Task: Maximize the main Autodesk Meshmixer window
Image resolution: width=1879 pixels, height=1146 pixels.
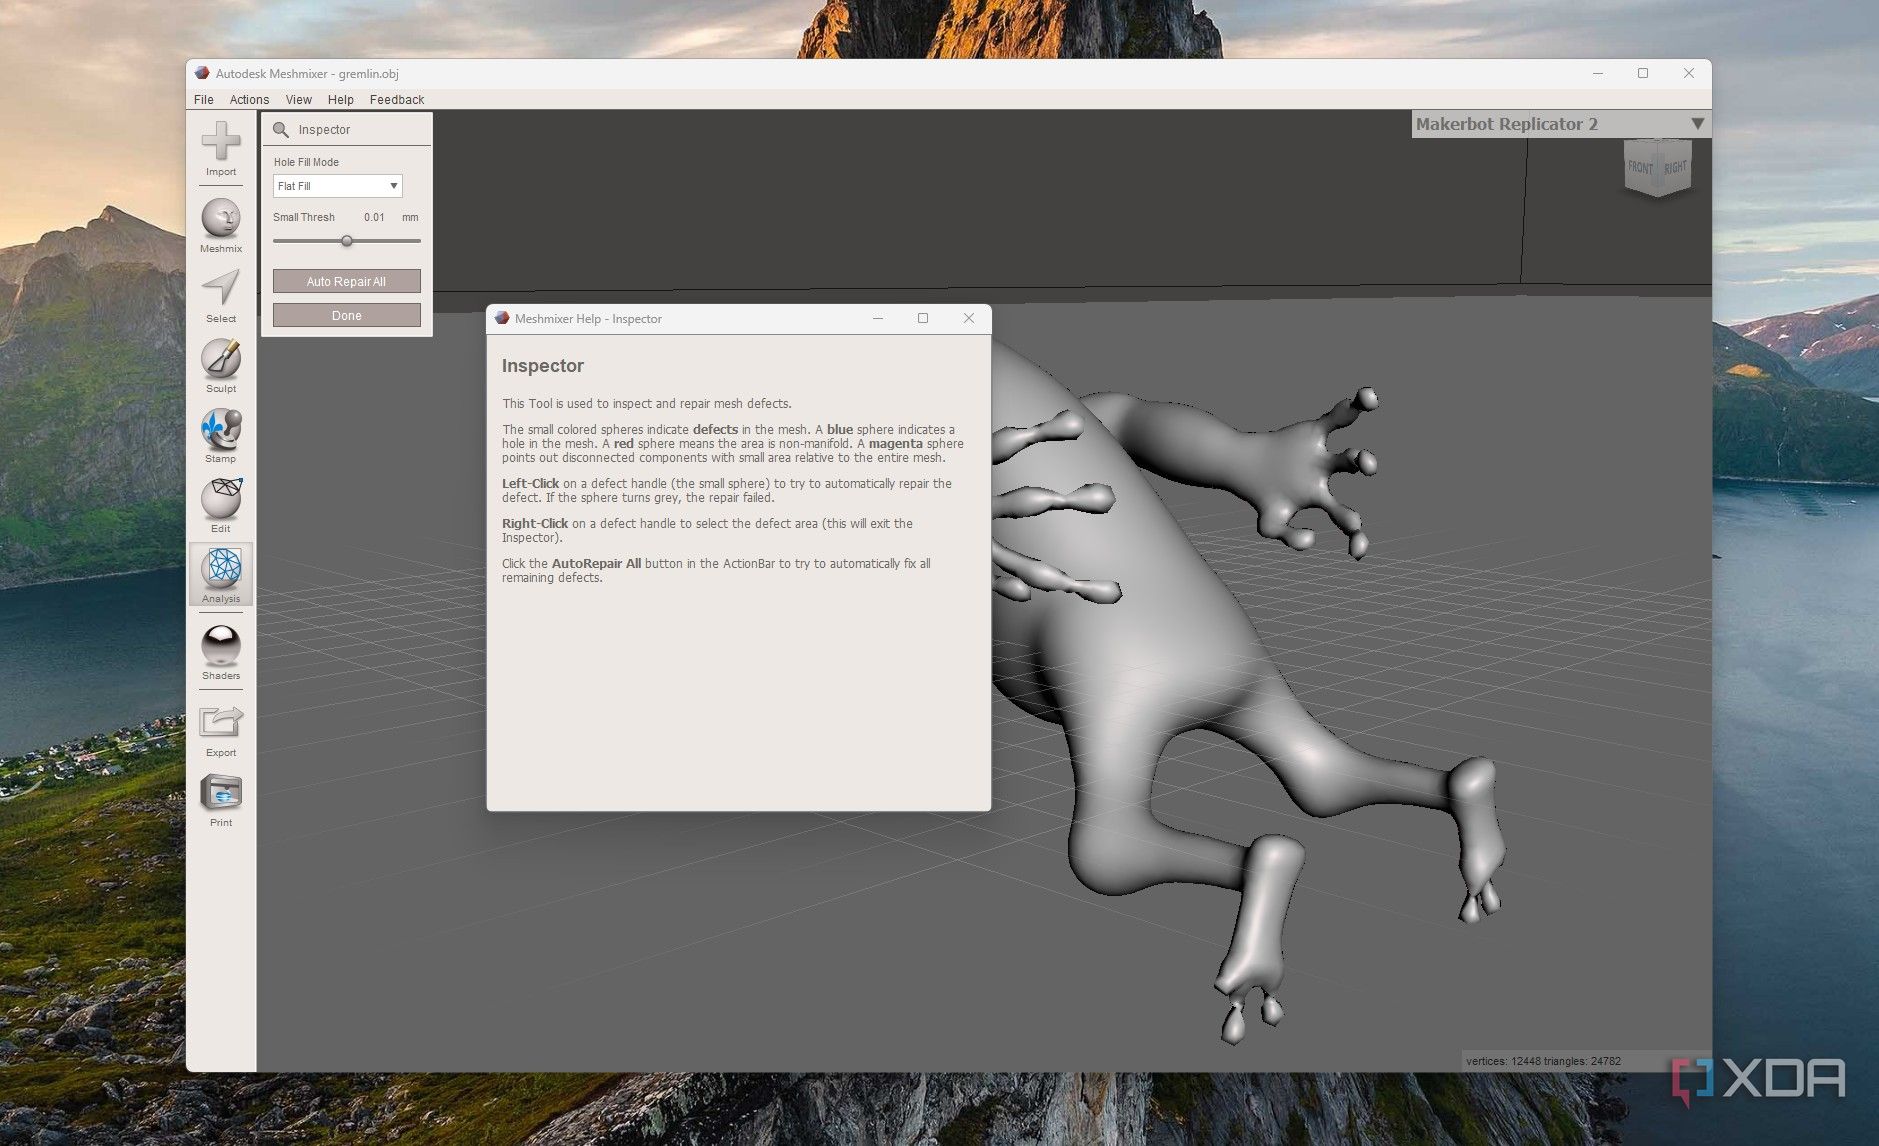Action: click(1642, 73)
